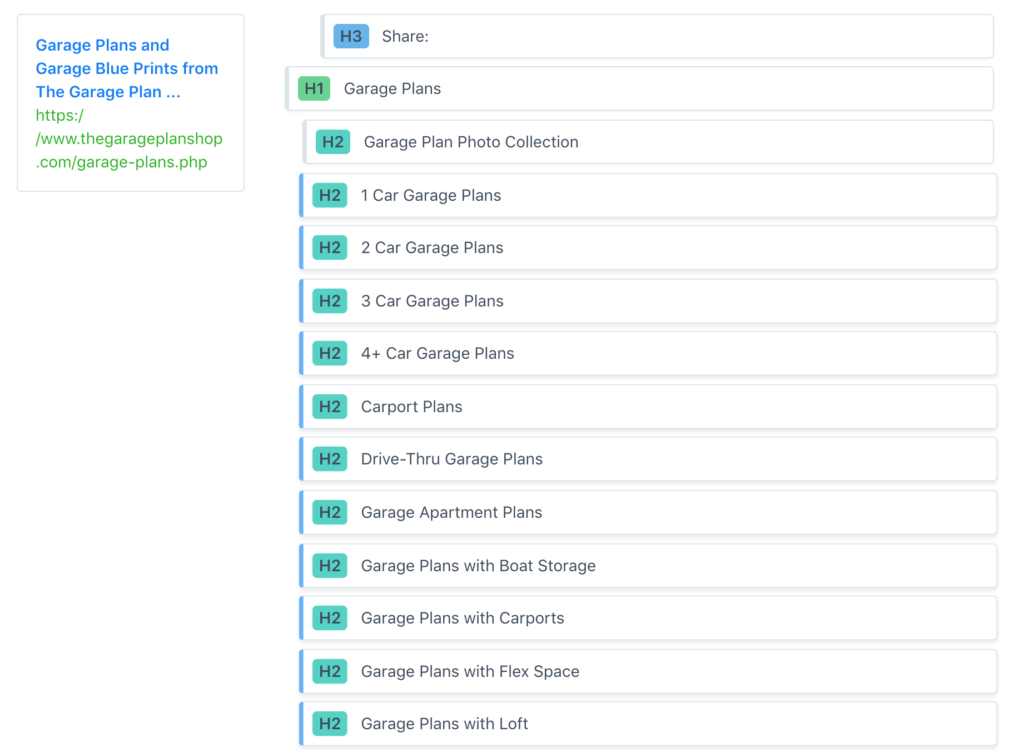
Task: Select the Garage Plans H1 heading row
Action: tap(640, 88)
